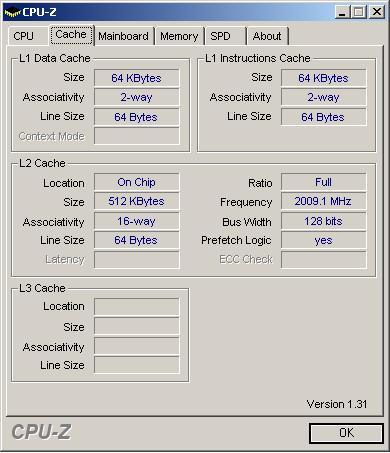The height and width of the screenshot is (453, 390).
Task: Click the disabled maximize button
Action: 359,12
